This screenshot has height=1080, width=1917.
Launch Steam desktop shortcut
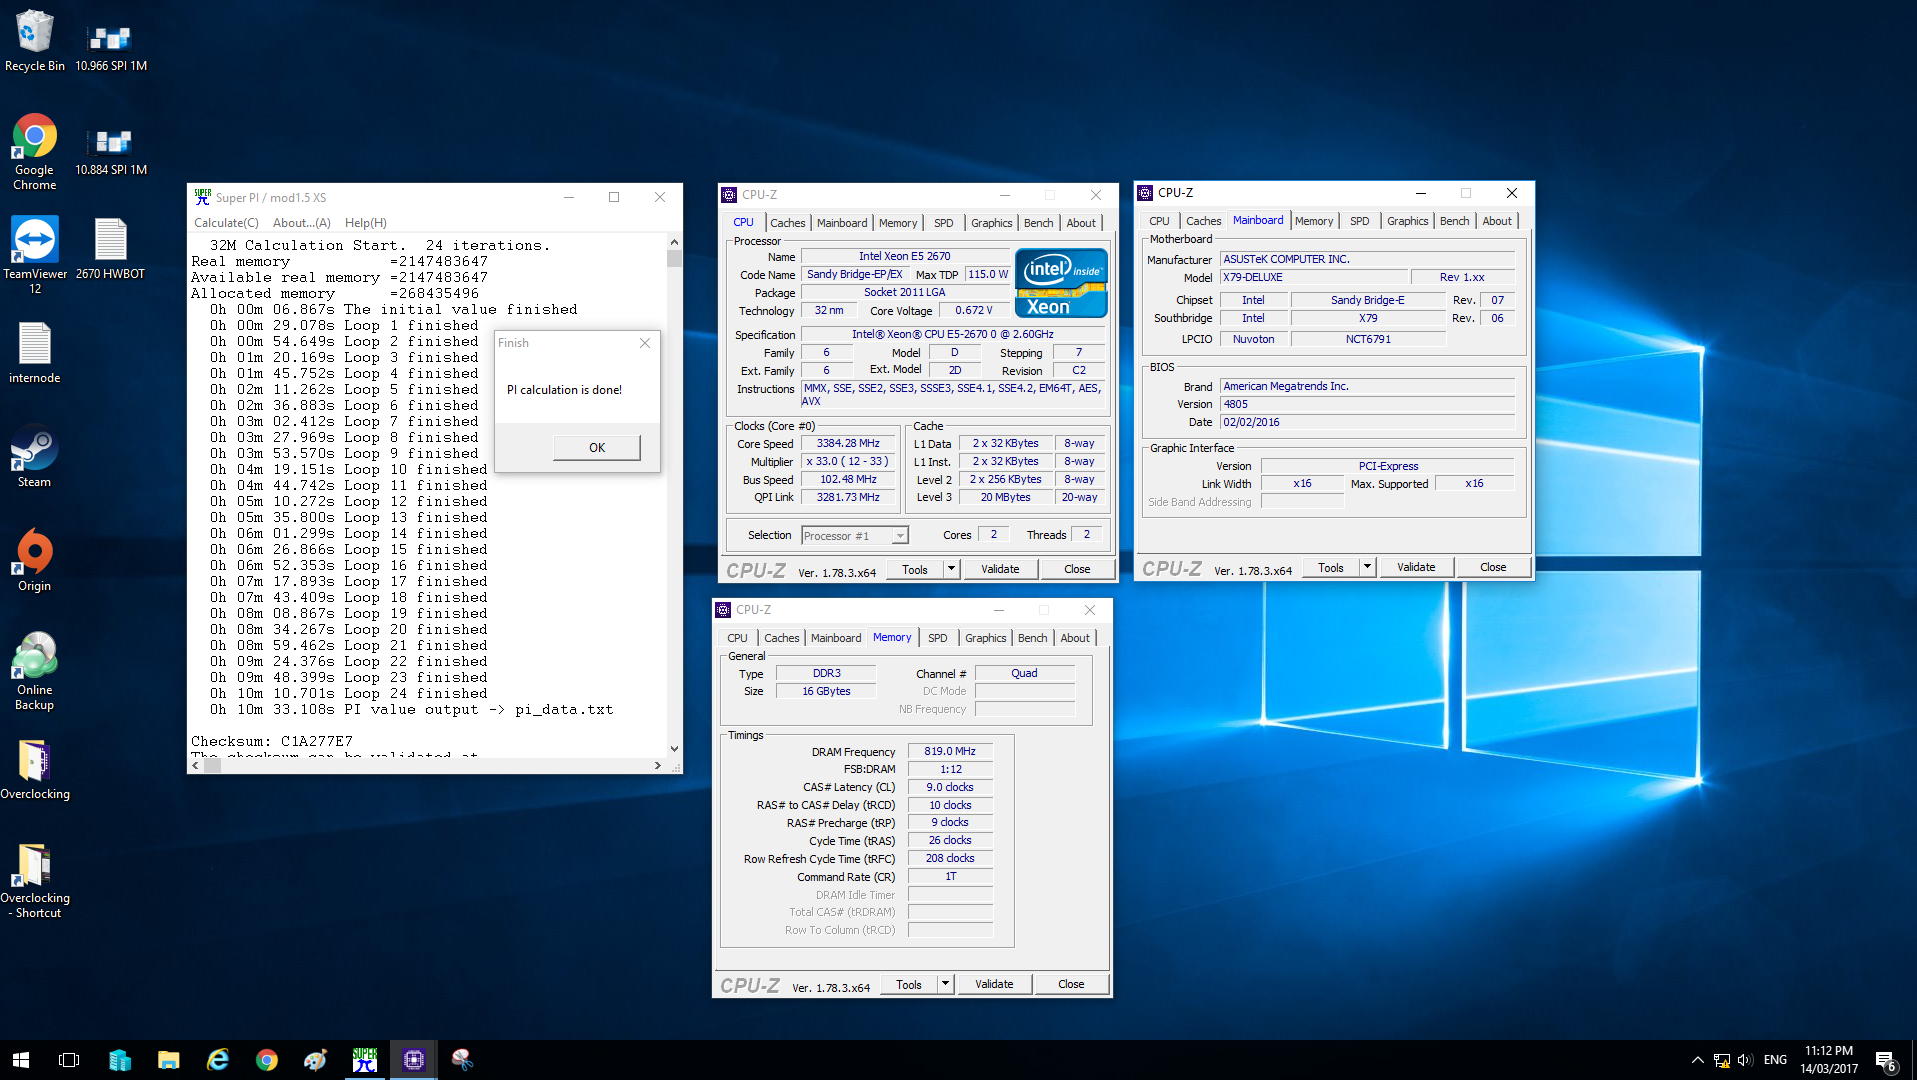point(34,457)
